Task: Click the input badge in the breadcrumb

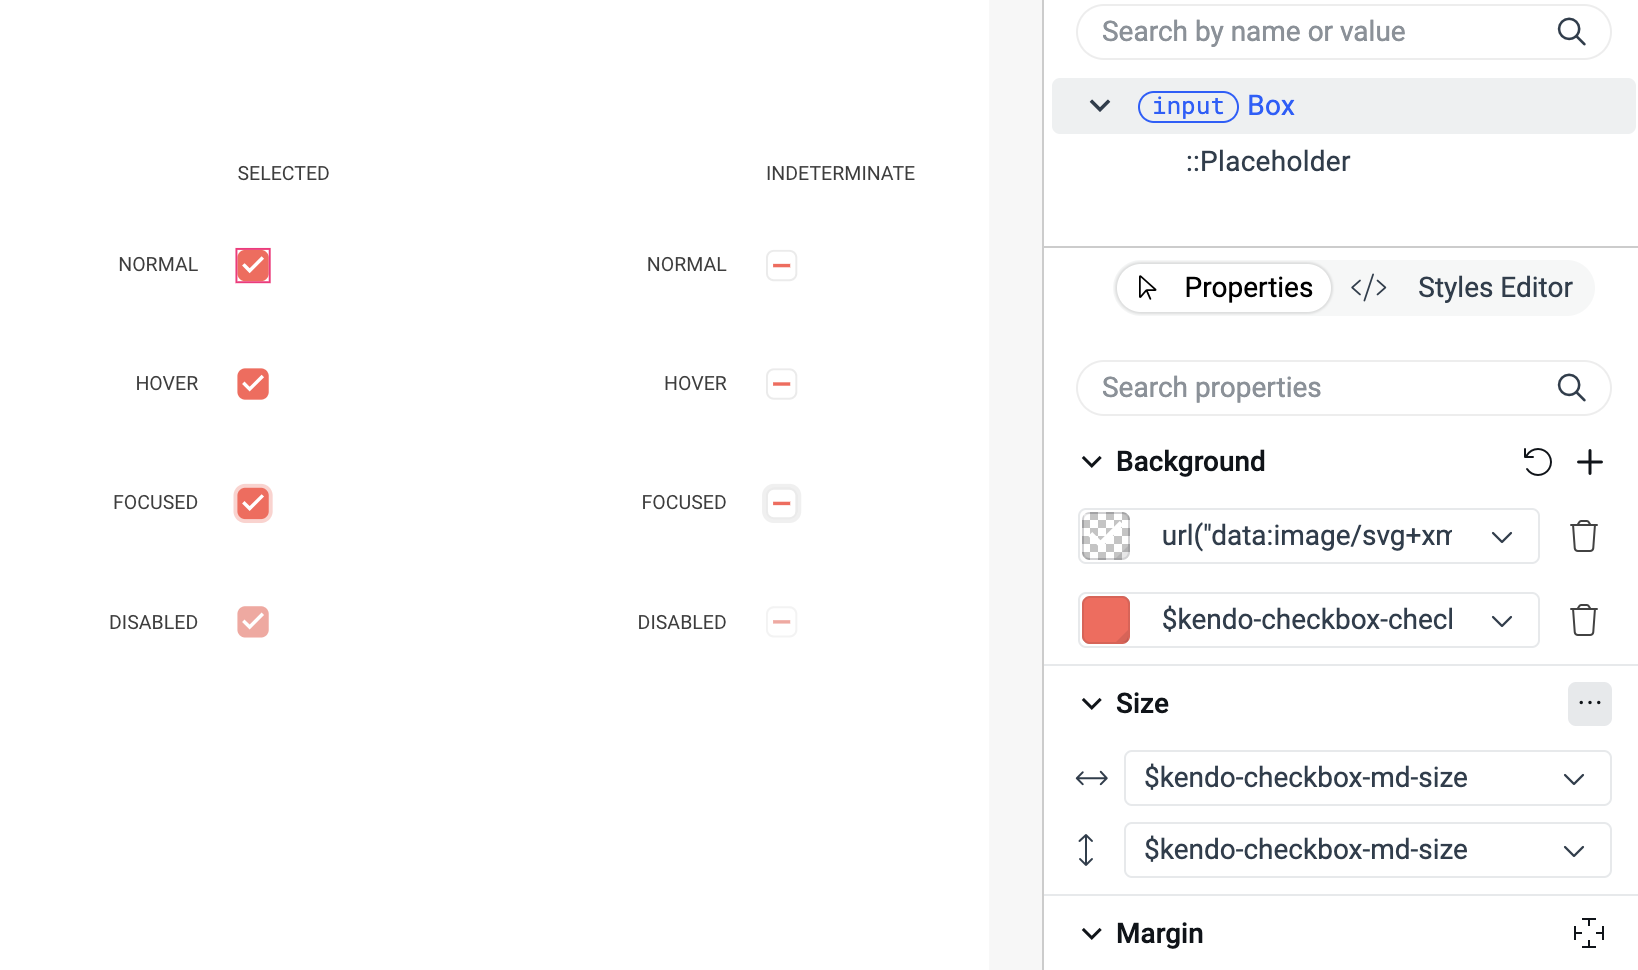Action: tap(1187, 106)
